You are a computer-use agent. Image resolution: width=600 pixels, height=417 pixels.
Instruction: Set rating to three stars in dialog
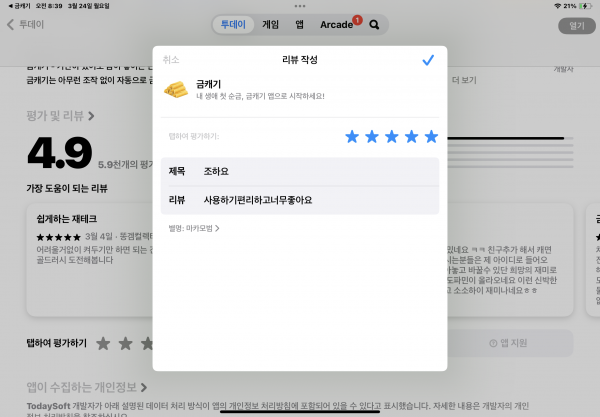[391, 137]
